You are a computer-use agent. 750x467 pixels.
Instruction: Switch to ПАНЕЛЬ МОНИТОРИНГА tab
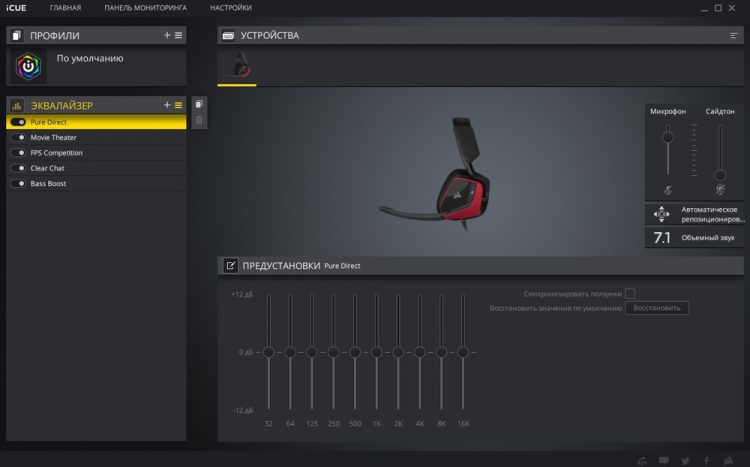pos(145,8)
